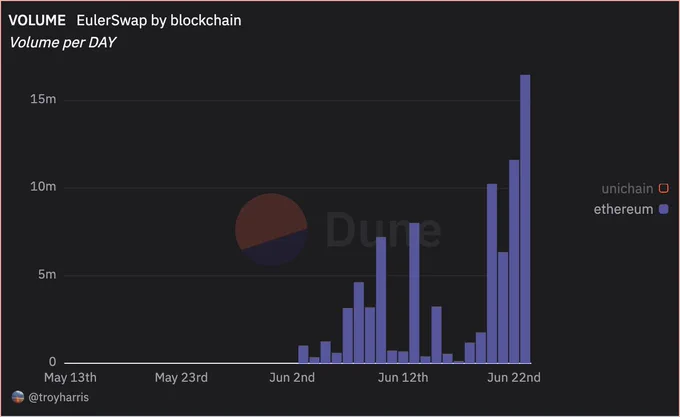Click the 'May 23rd' x-axis label
This screenshot has height=417, width=680.
coord(181,378)
